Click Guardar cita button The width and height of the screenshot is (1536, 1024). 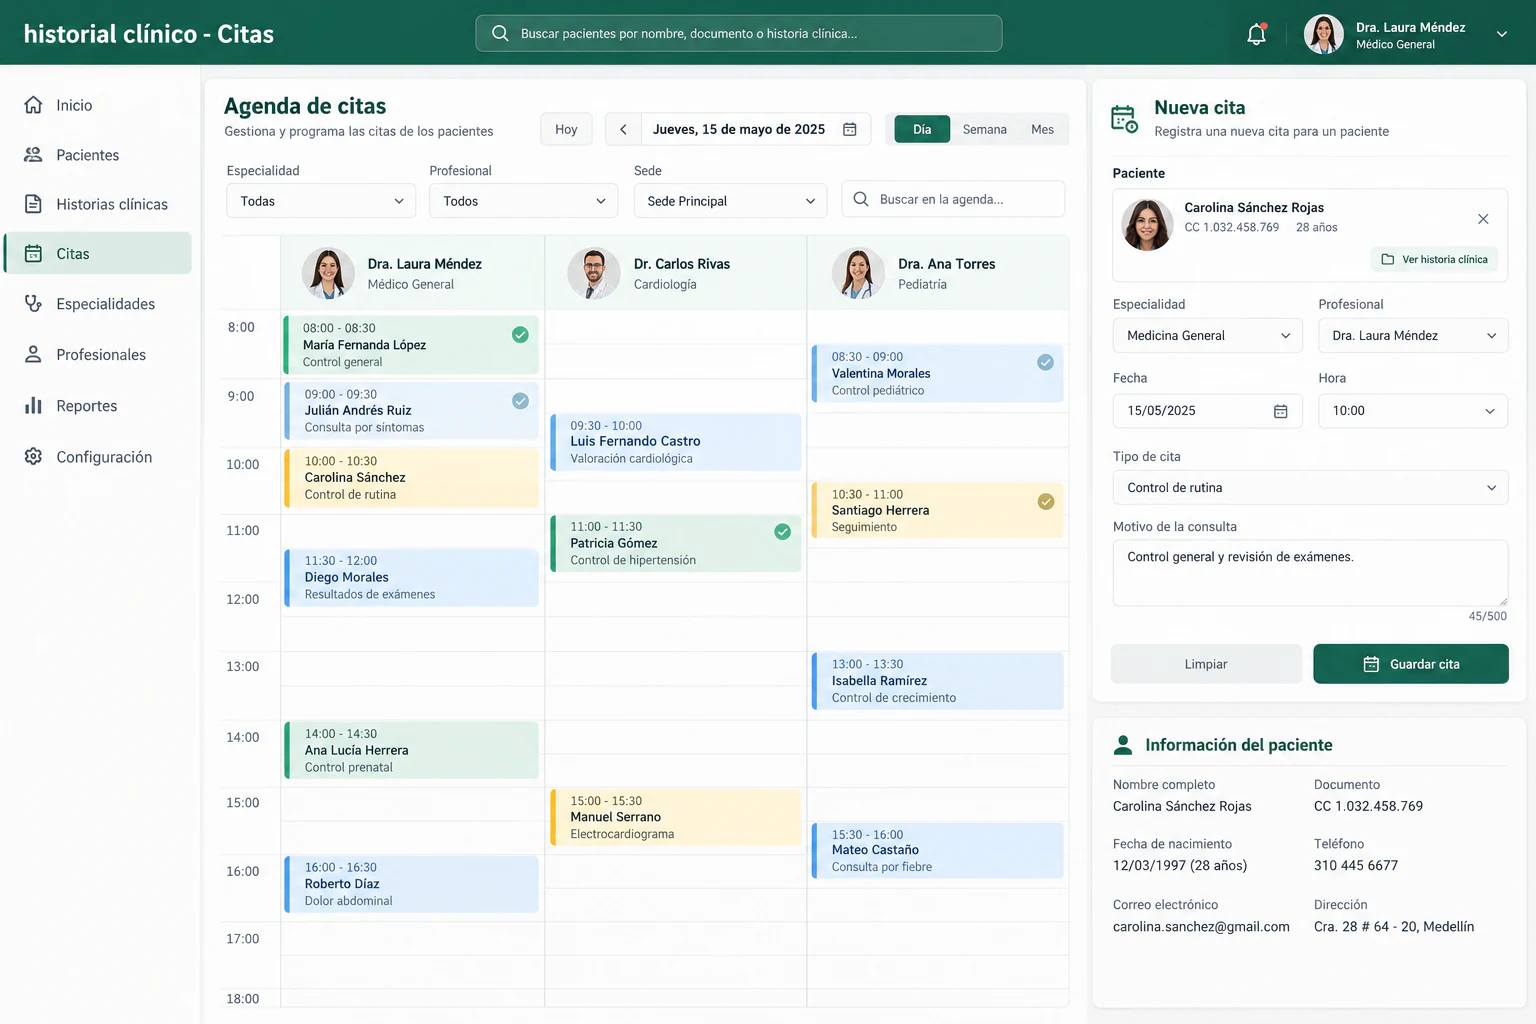click(1410, 664)
